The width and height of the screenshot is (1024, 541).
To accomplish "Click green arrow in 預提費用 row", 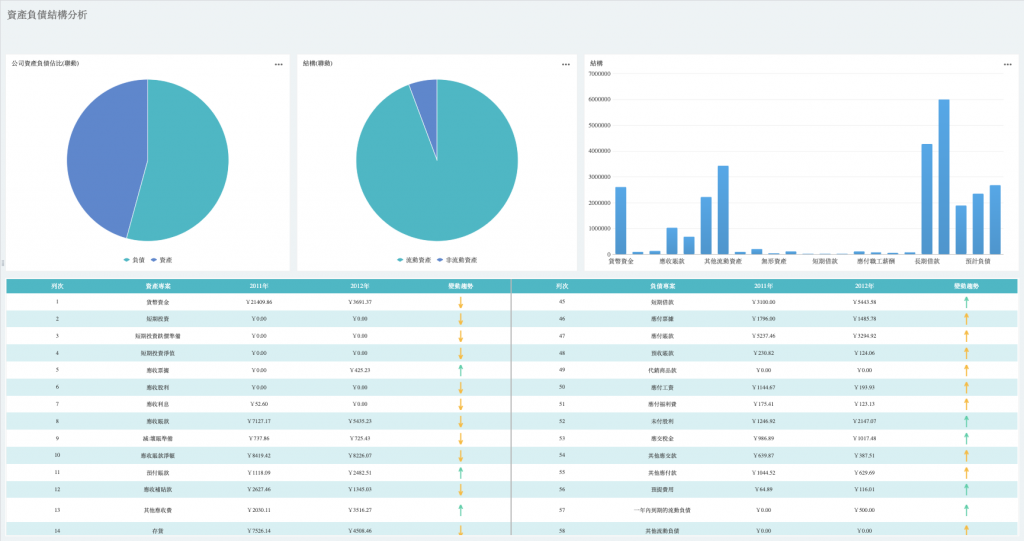I will tap(966, 489).
